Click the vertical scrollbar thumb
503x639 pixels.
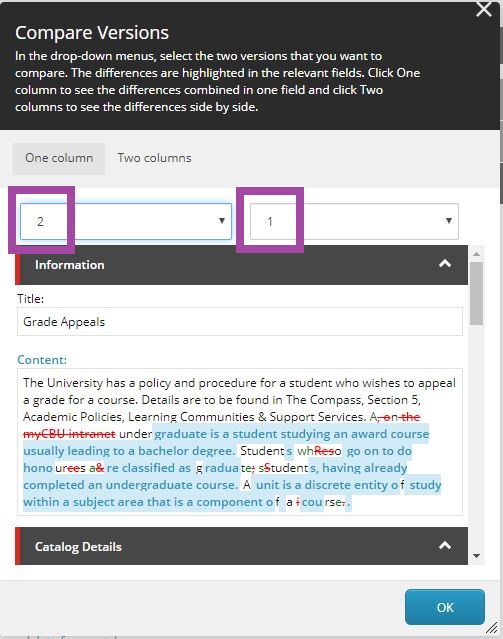(477, 293)
